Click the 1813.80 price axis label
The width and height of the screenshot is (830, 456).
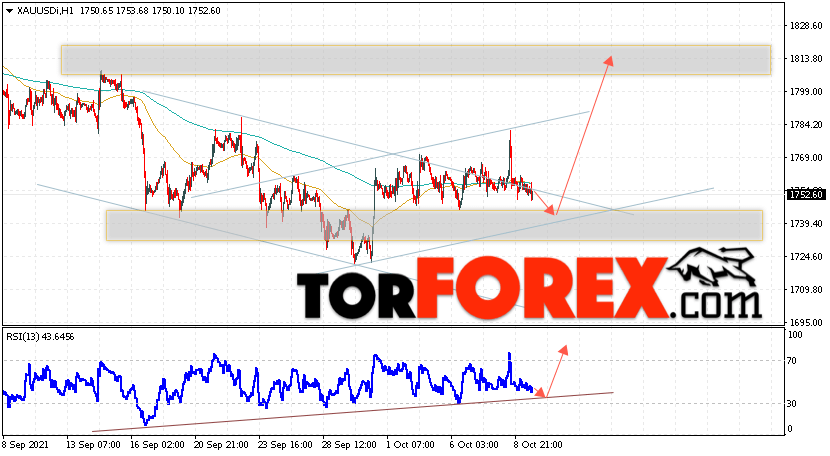tap(806, 58)
